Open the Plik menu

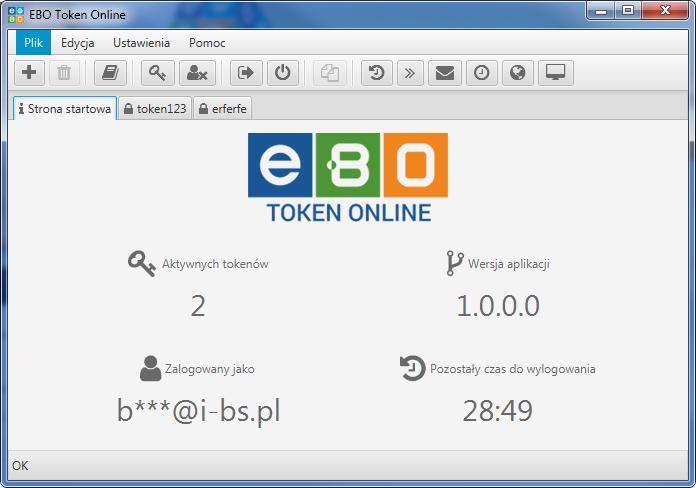pos(33,43)
